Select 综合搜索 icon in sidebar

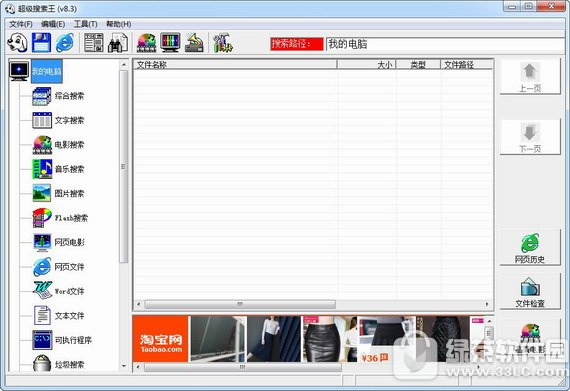[41, 96]
